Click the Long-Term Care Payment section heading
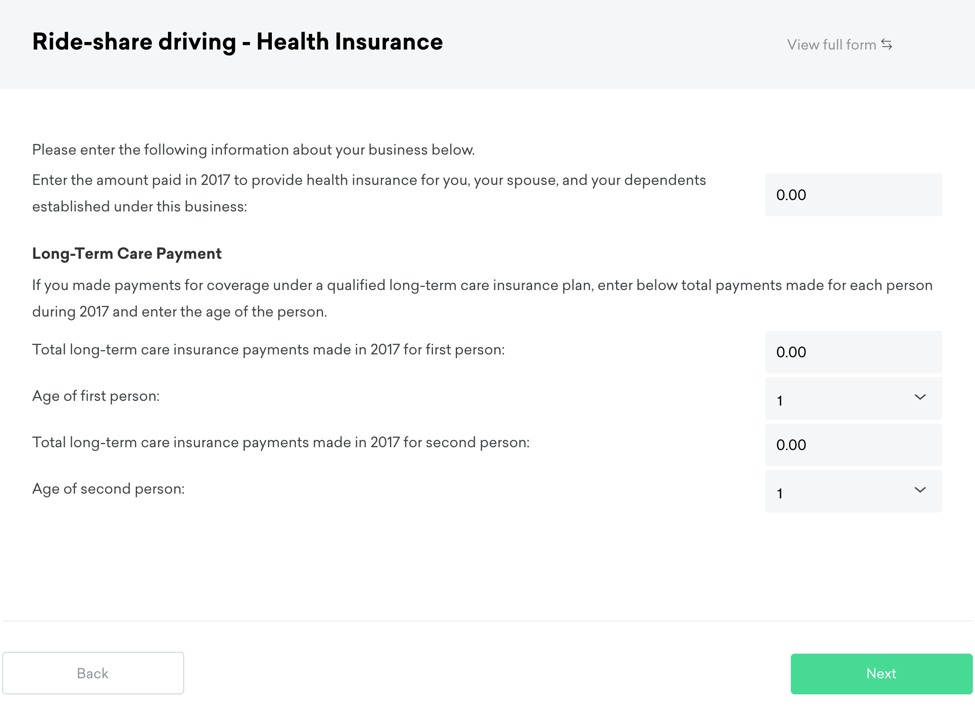 [127, 254]
